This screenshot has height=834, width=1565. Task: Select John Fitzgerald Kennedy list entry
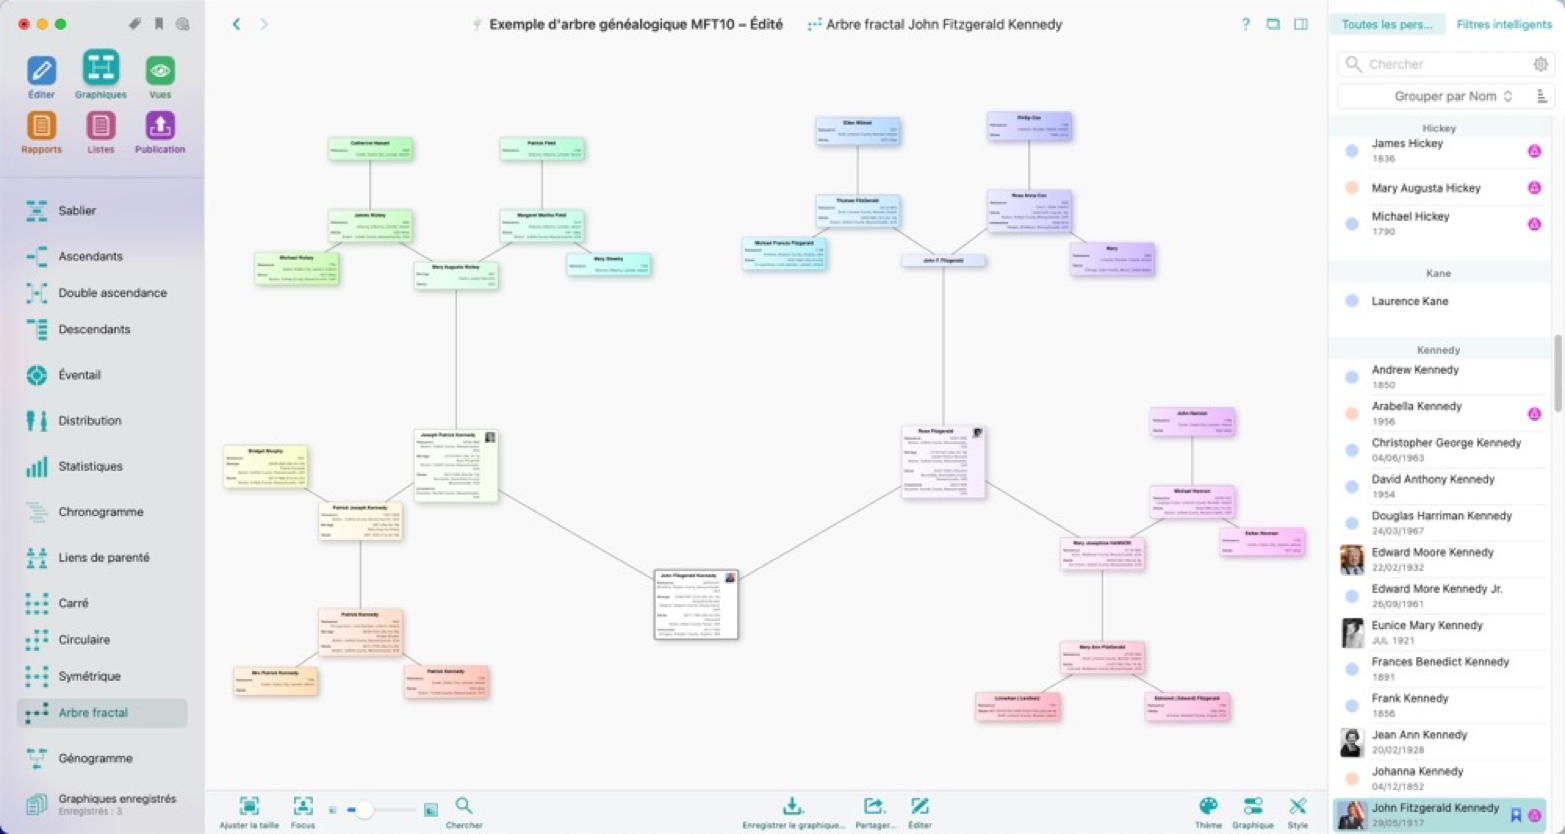tap(1440, 815)
